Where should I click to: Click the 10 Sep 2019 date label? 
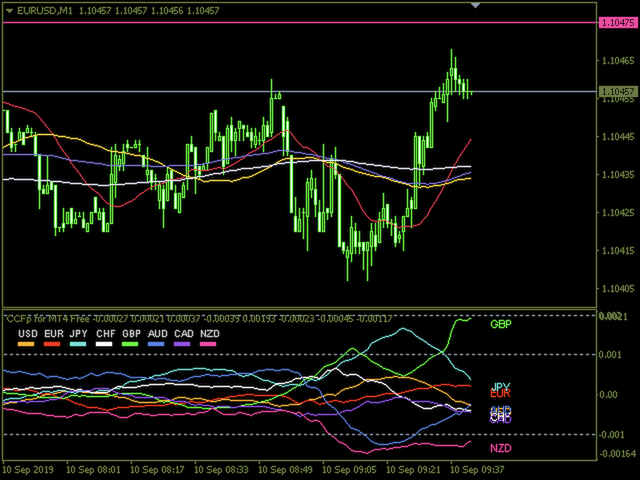pos(30,468)
